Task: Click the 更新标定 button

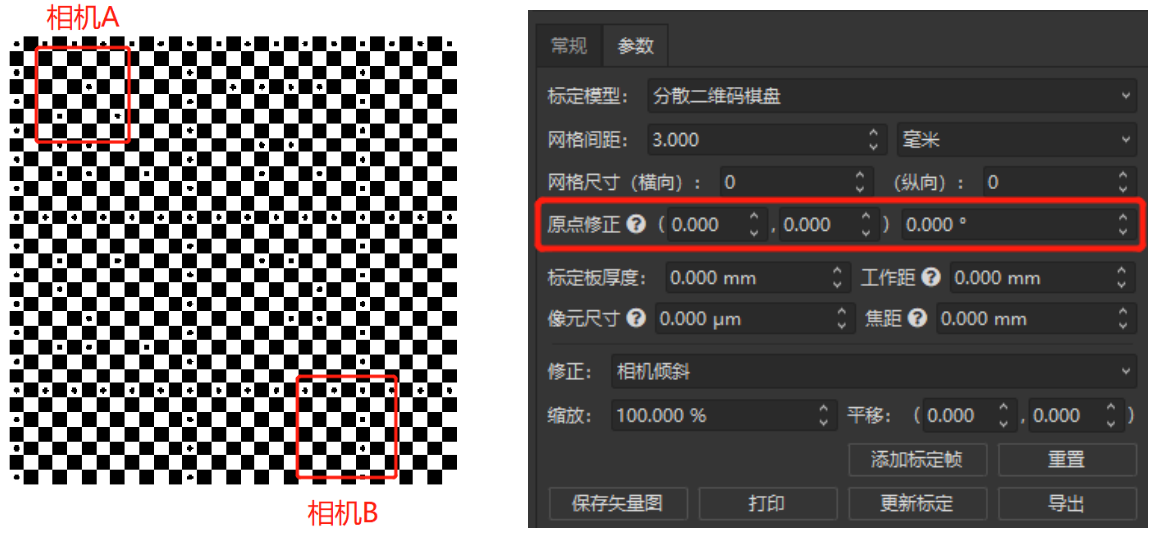Action: click(x=917, y=503)
